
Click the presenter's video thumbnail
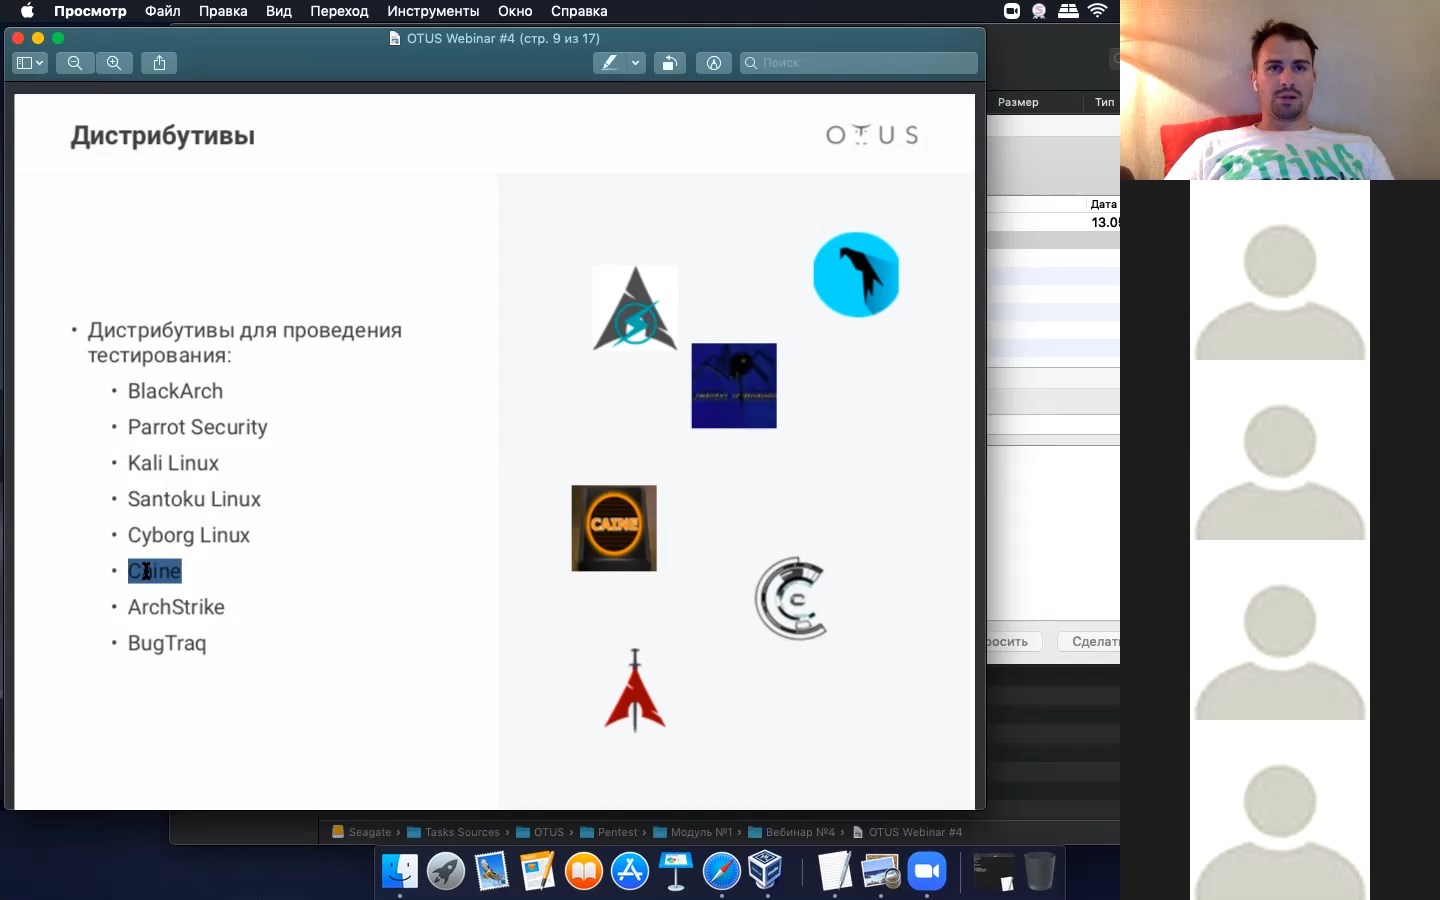point(1280,90)
